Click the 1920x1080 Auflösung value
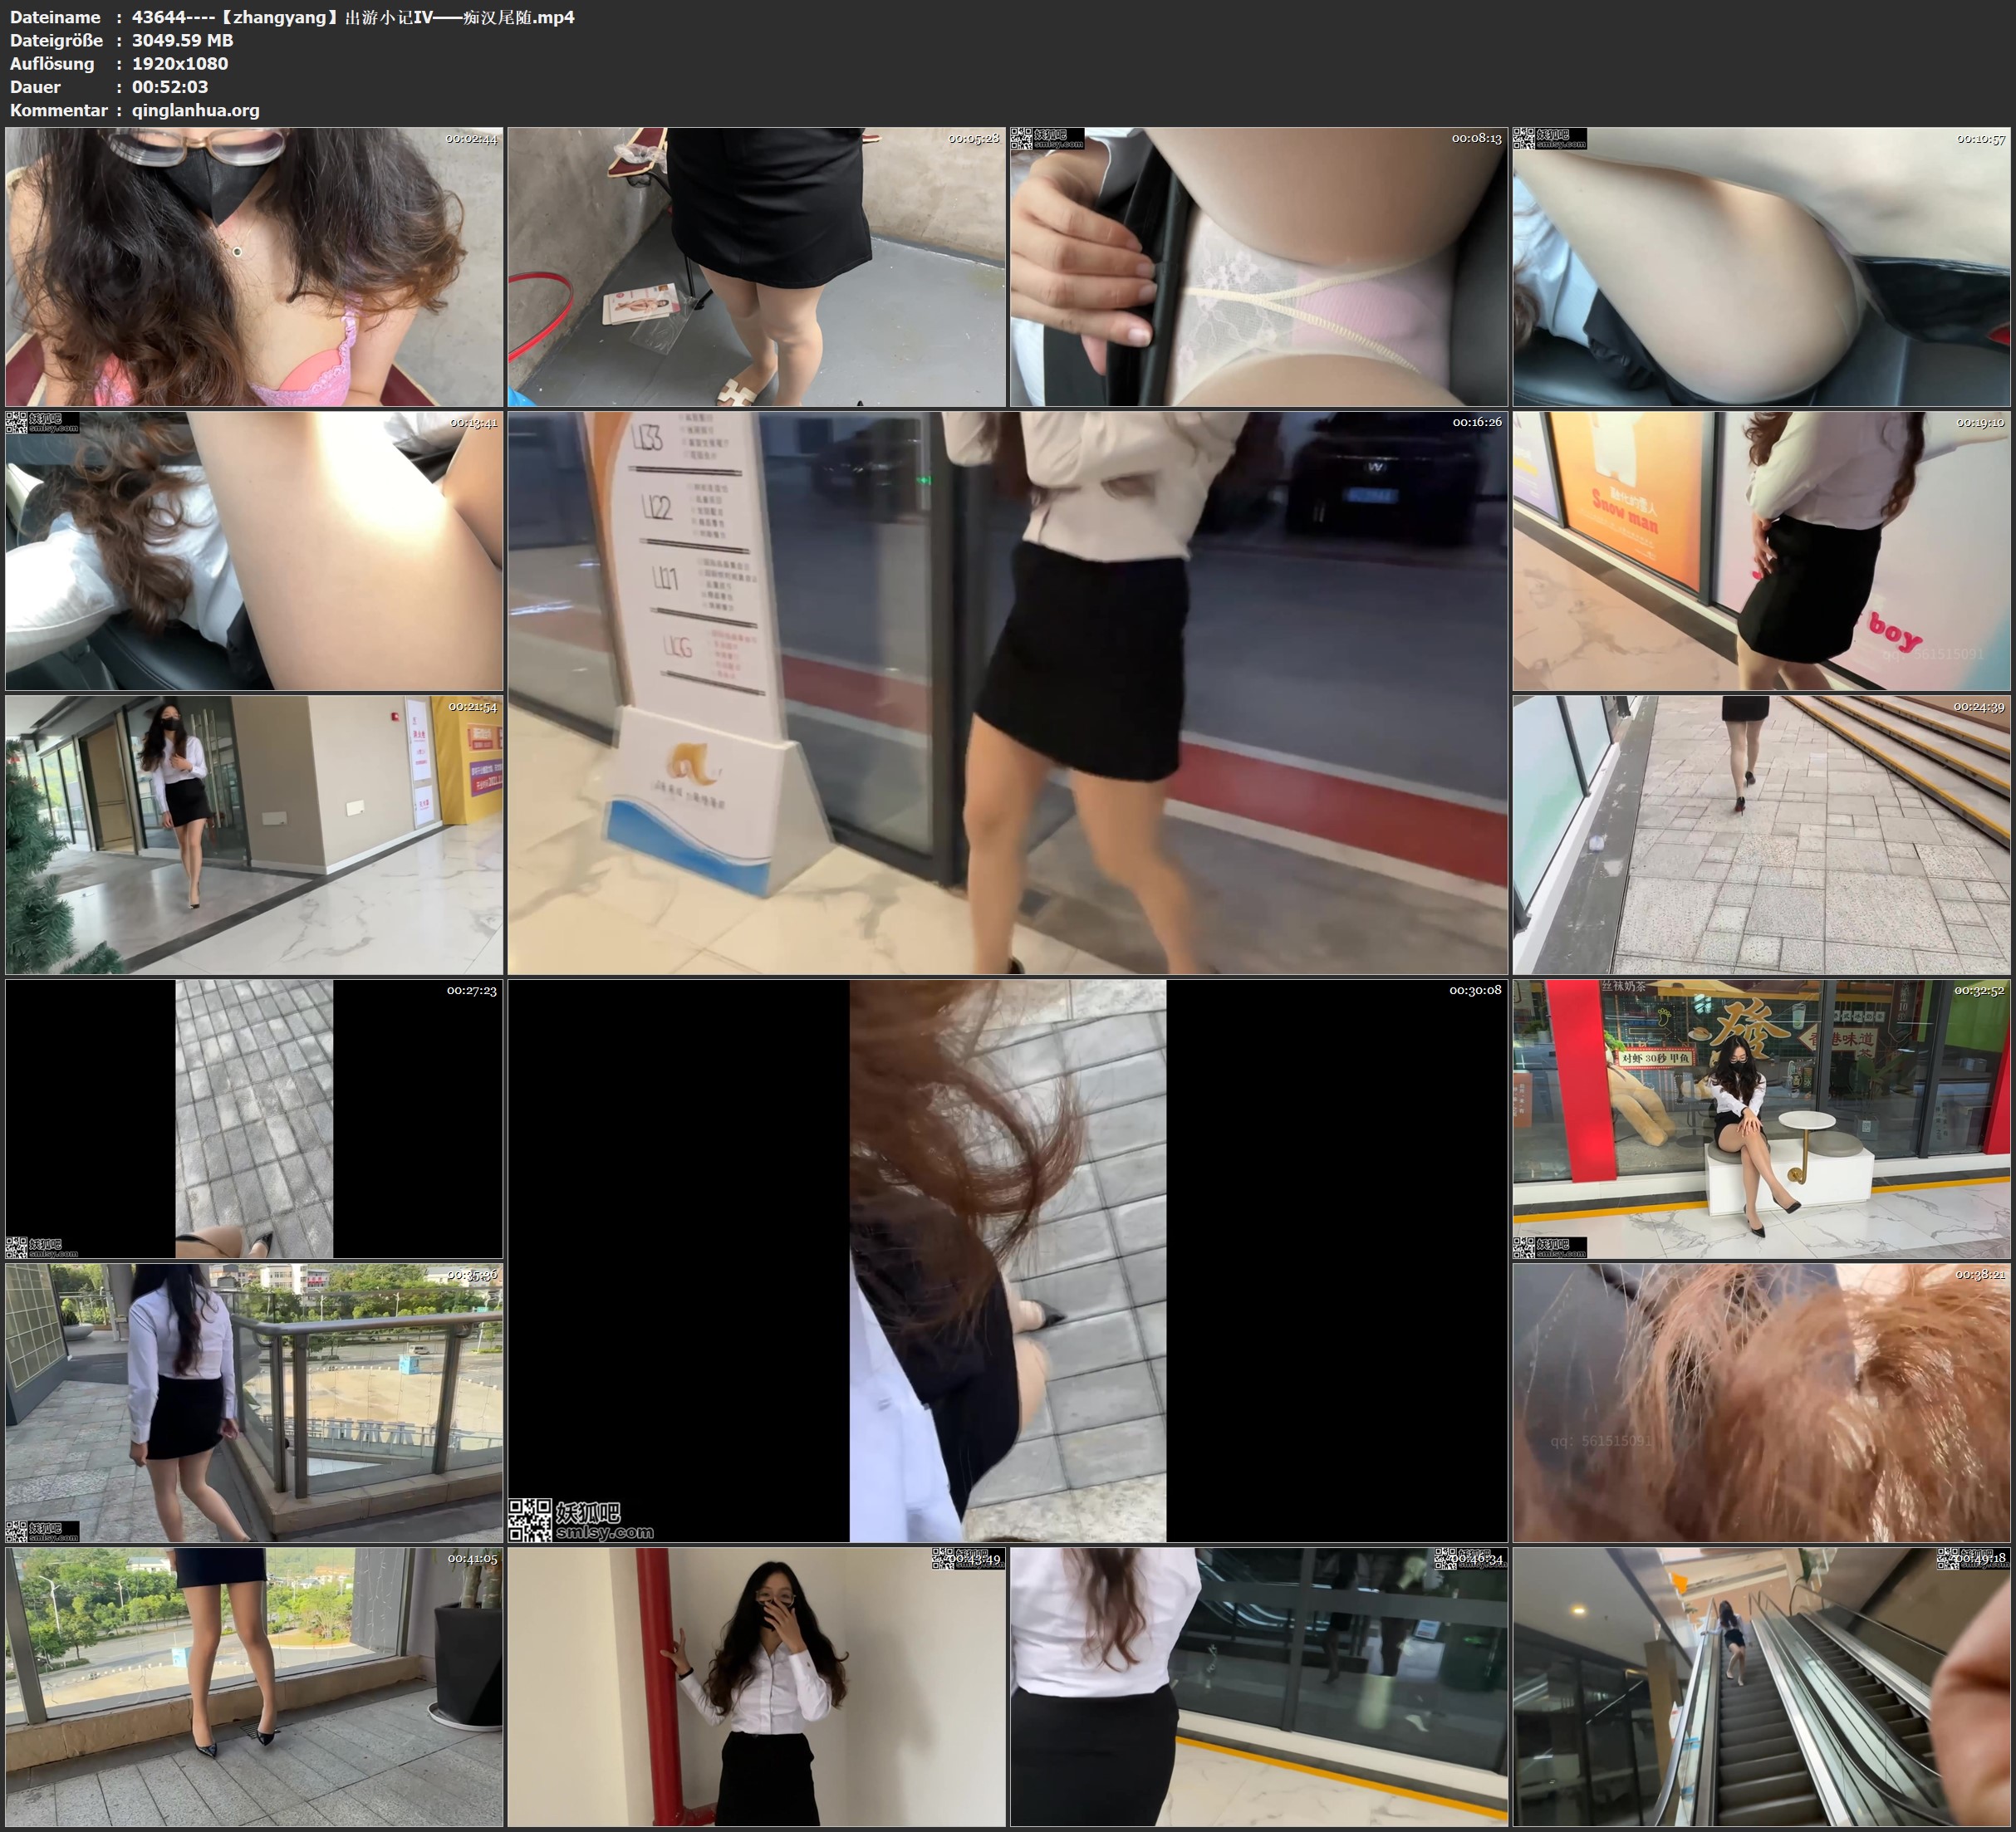 coord(180,63)
